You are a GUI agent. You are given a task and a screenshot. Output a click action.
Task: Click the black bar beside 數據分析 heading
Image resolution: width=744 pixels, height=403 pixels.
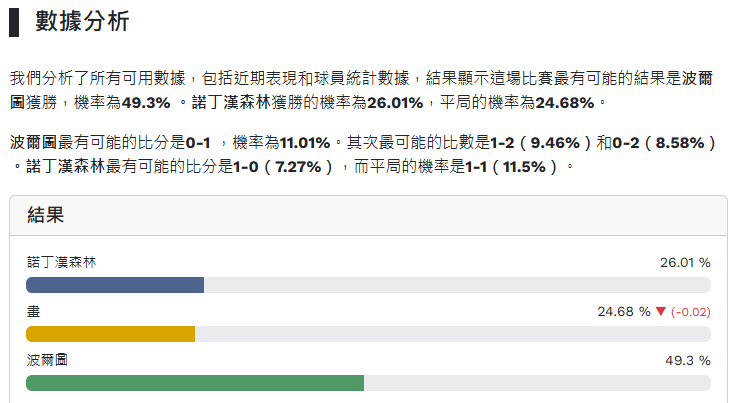click(x=15, y=22)
